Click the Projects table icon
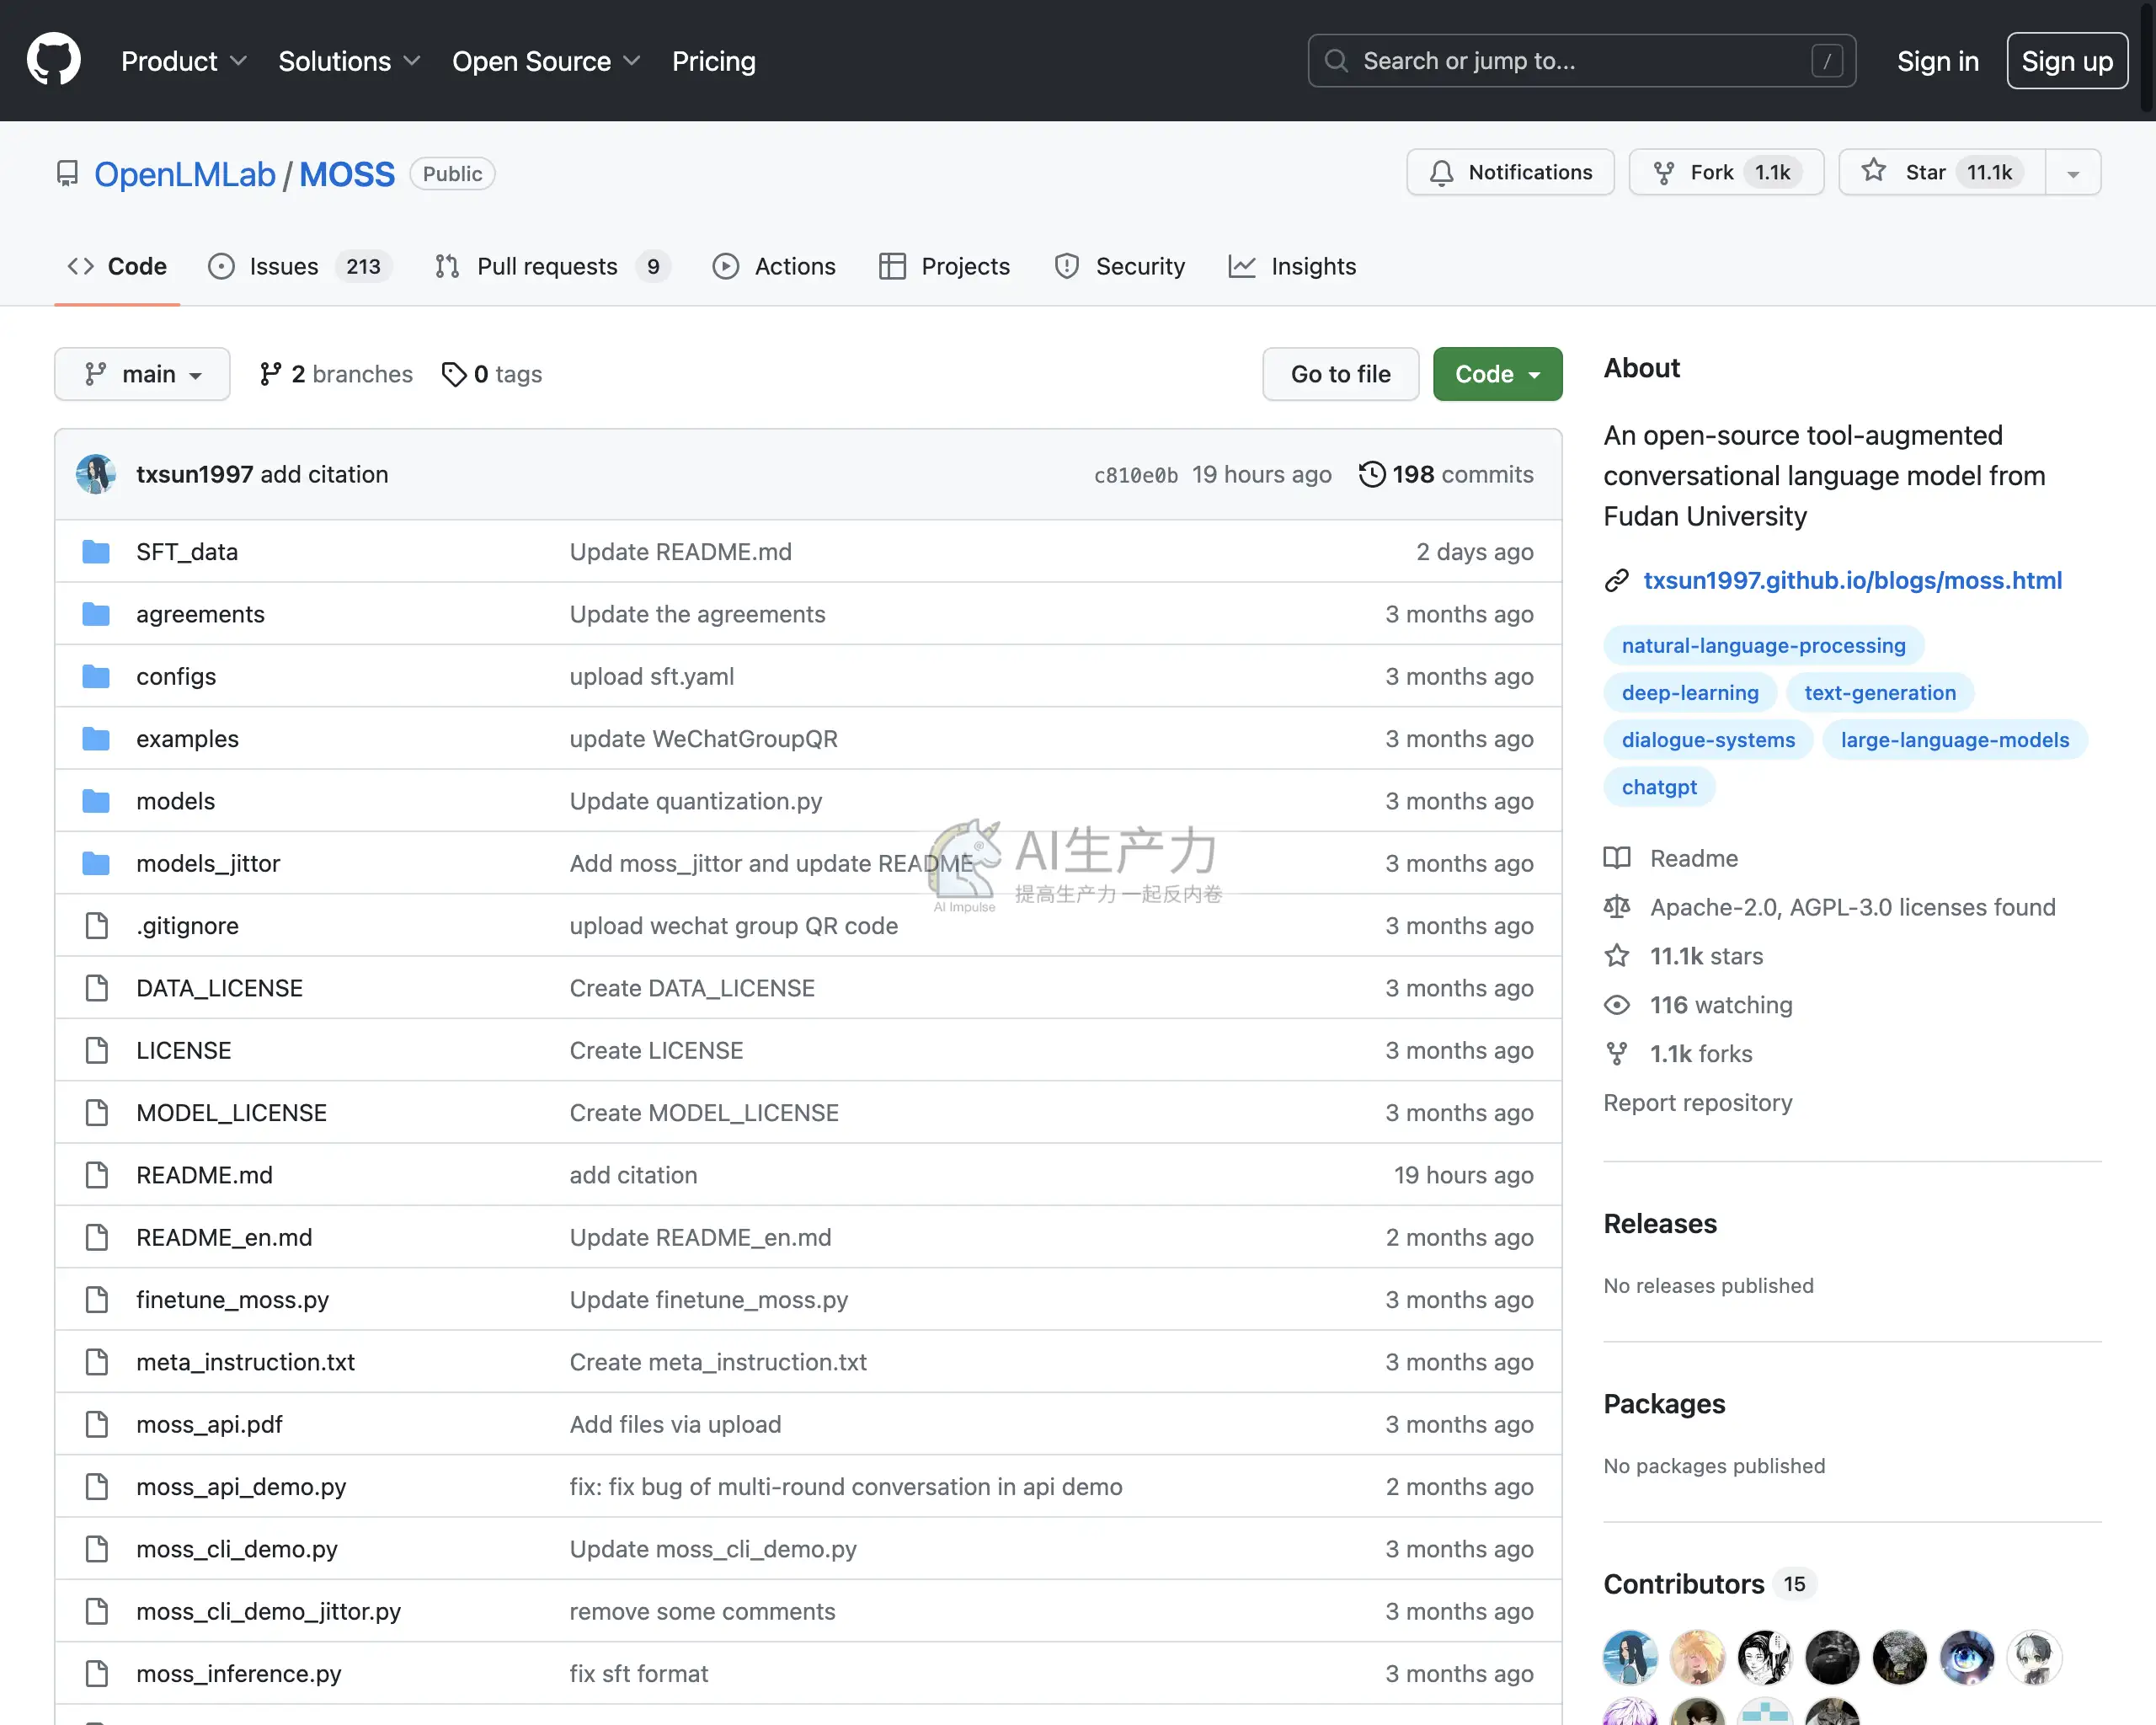Screen dimensions: 2156x1725 pyautogui.click(x=892, y=266)
